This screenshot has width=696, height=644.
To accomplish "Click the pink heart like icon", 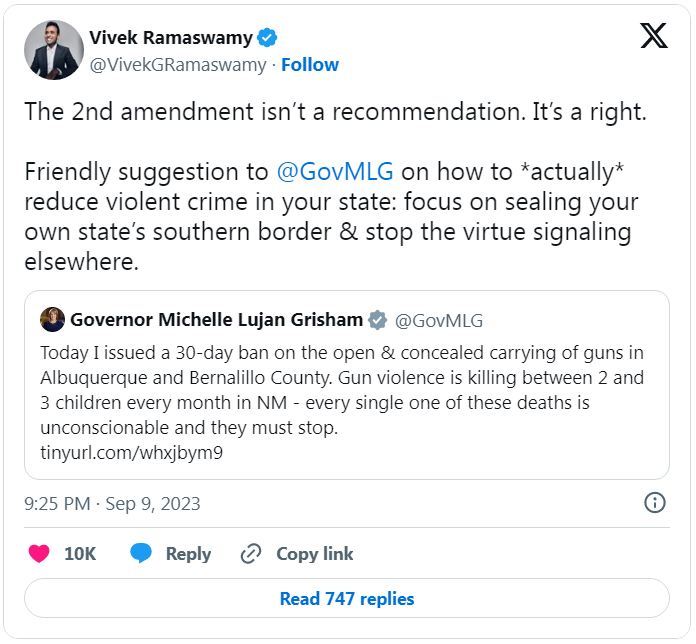I will pyautogui.click(x=39, y=554).
